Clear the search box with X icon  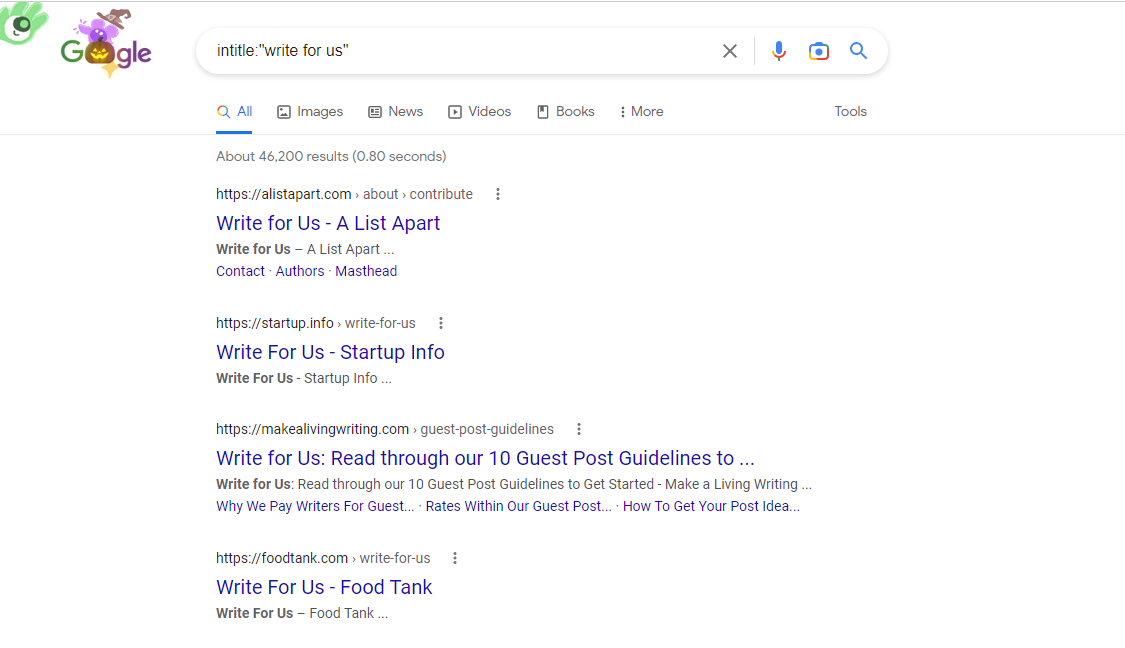pos(730,51)
